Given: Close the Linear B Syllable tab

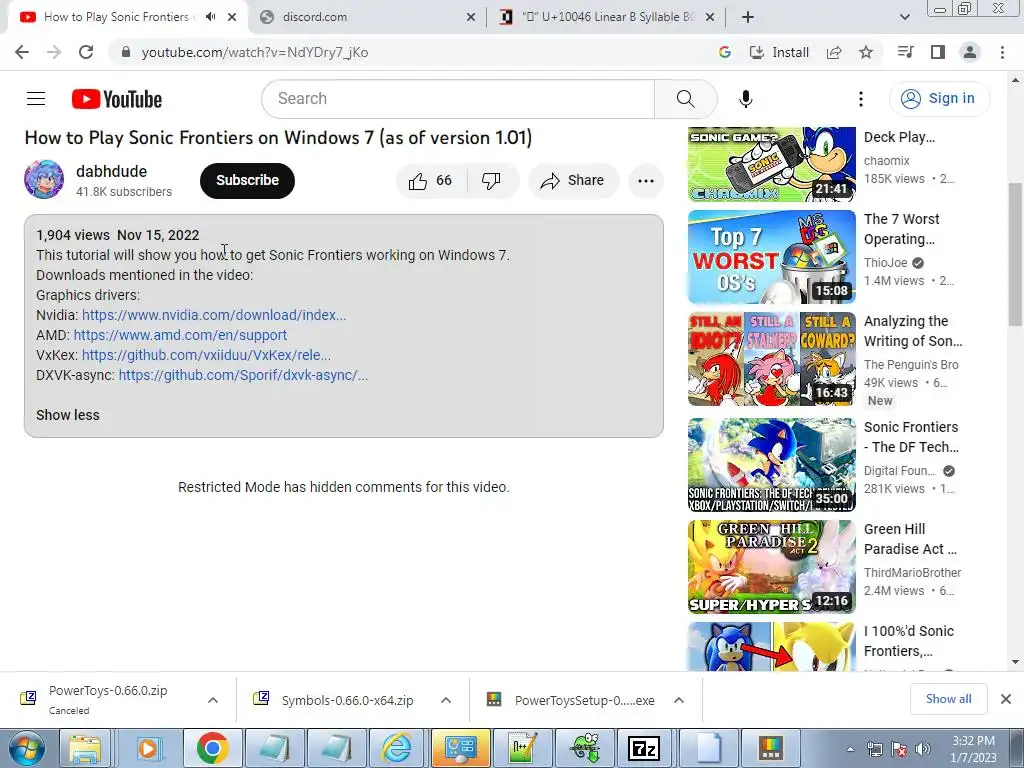Looking at the screenshot, I should click(x=710, y=17).
